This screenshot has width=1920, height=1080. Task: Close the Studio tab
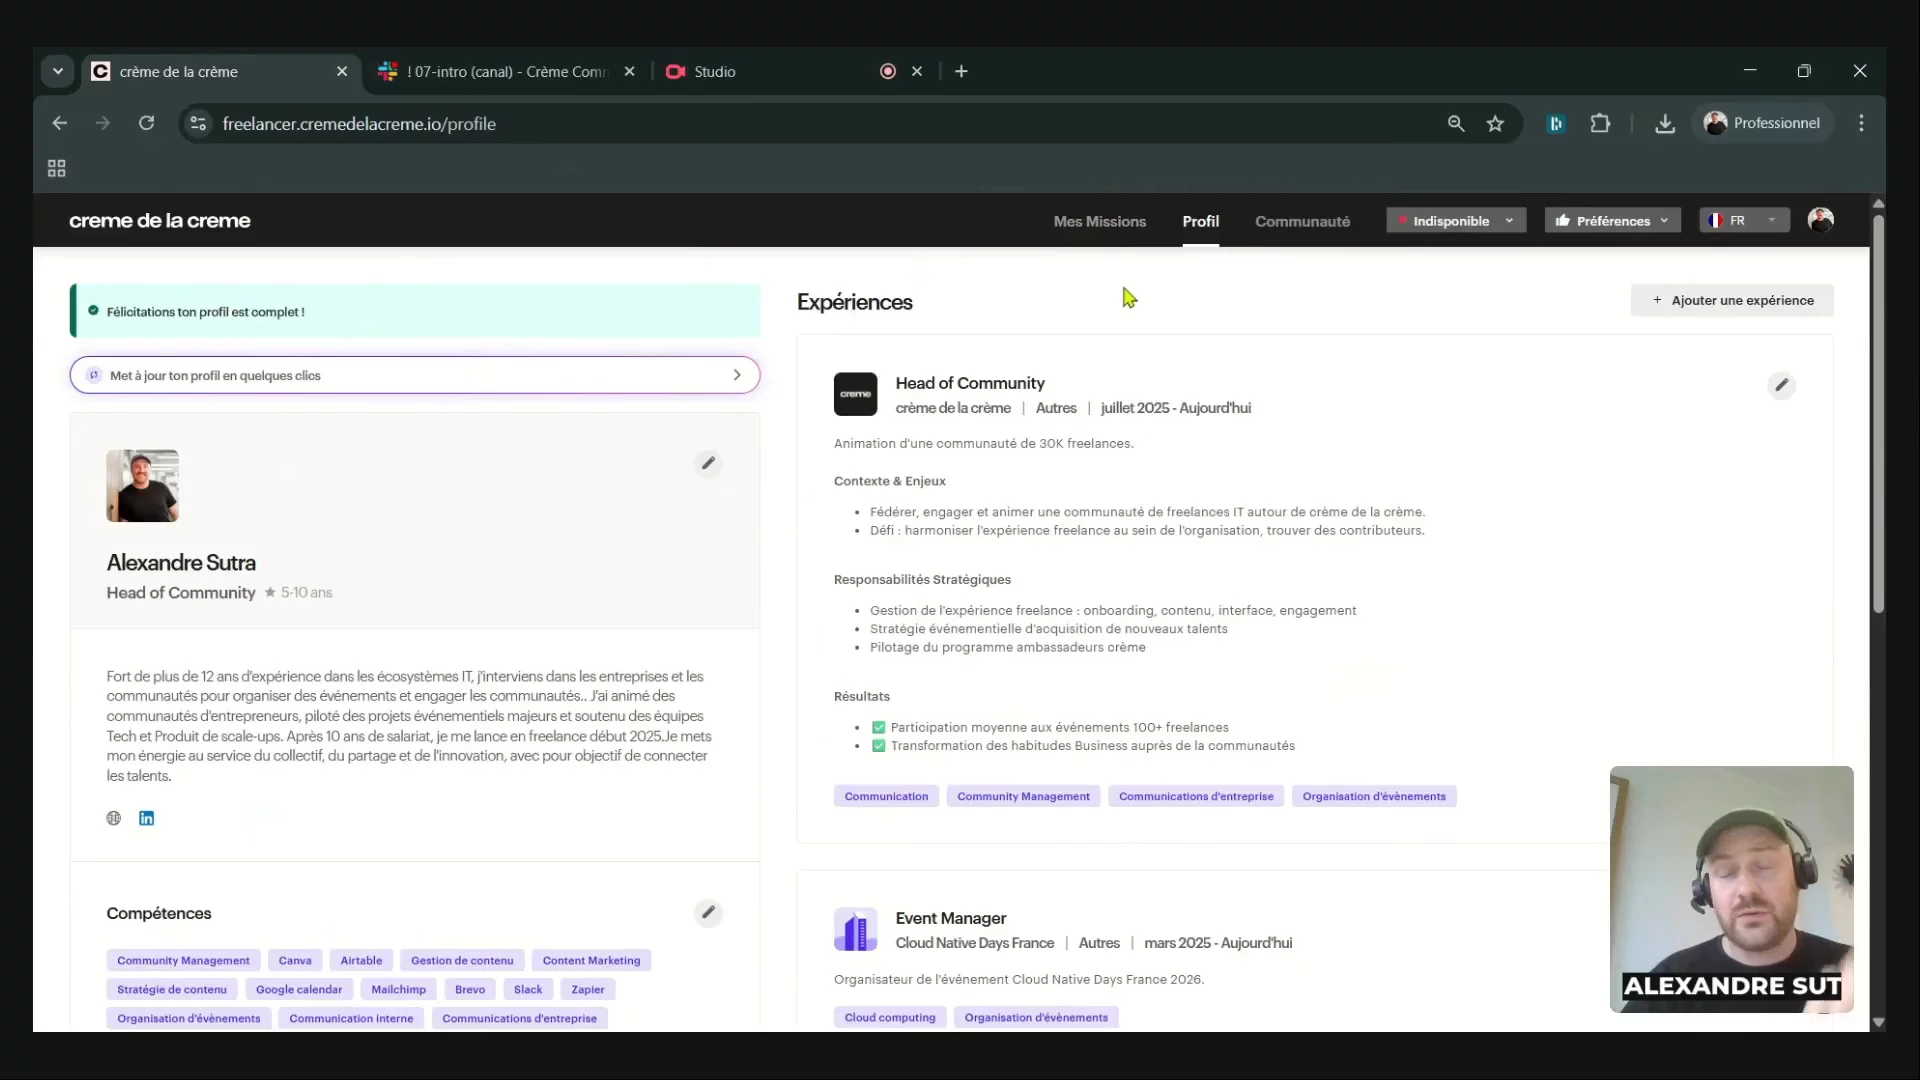coord(917,71)
